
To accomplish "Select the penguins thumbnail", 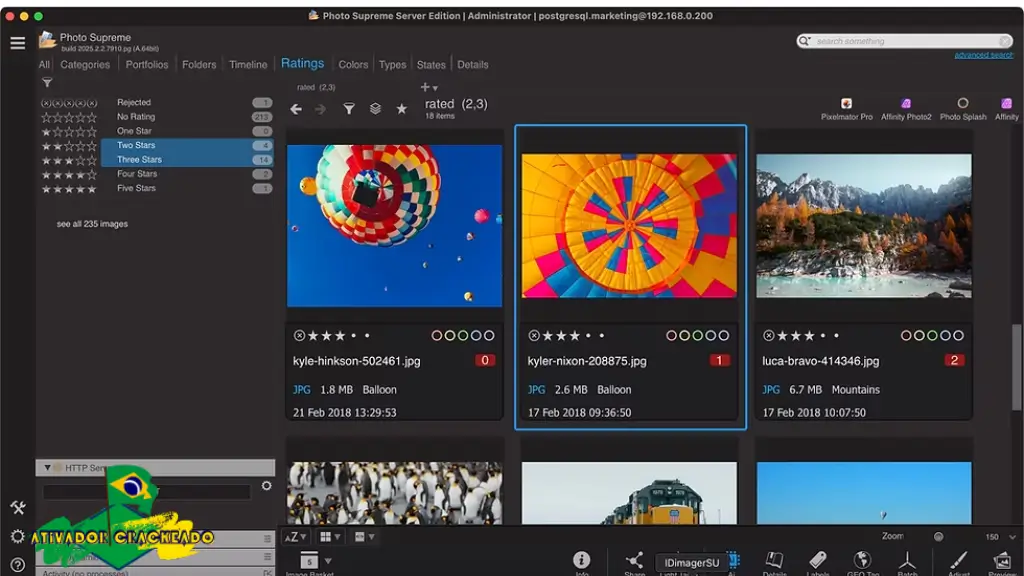I will pyautogui.click(x=394, y=493).
